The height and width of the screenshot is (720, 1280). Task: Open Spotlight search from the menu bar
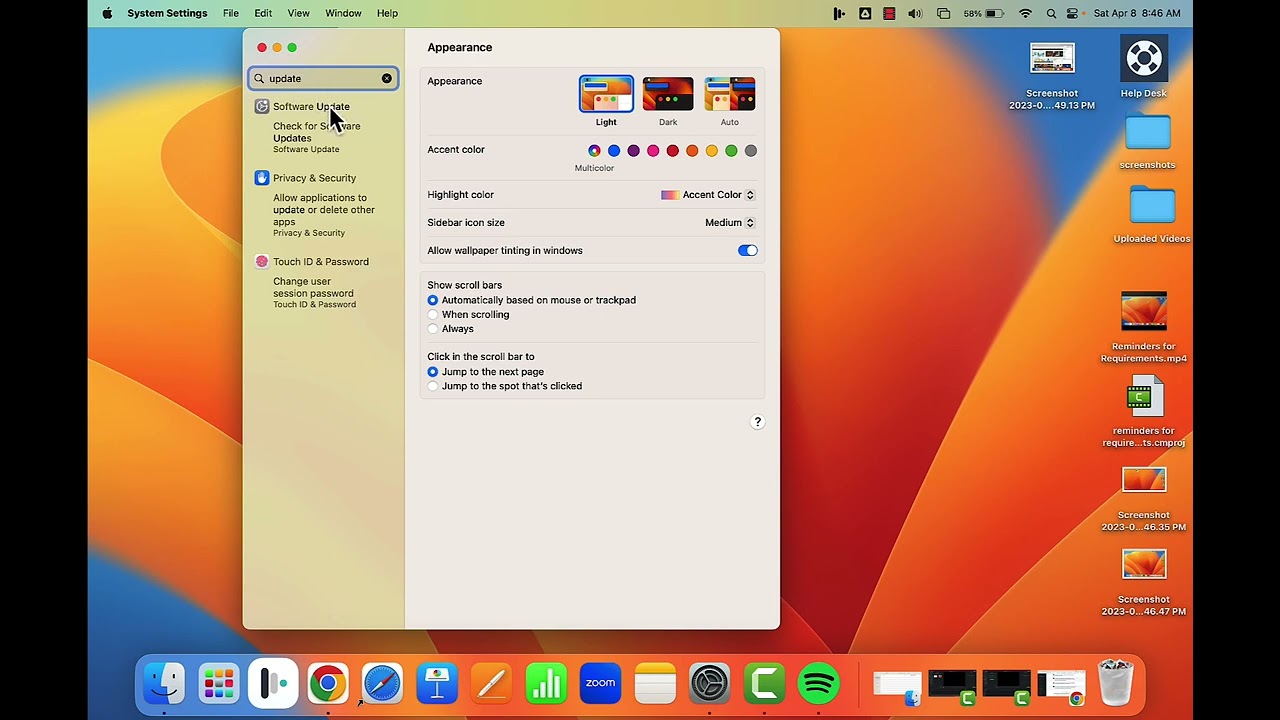(x=1051, y=13)
